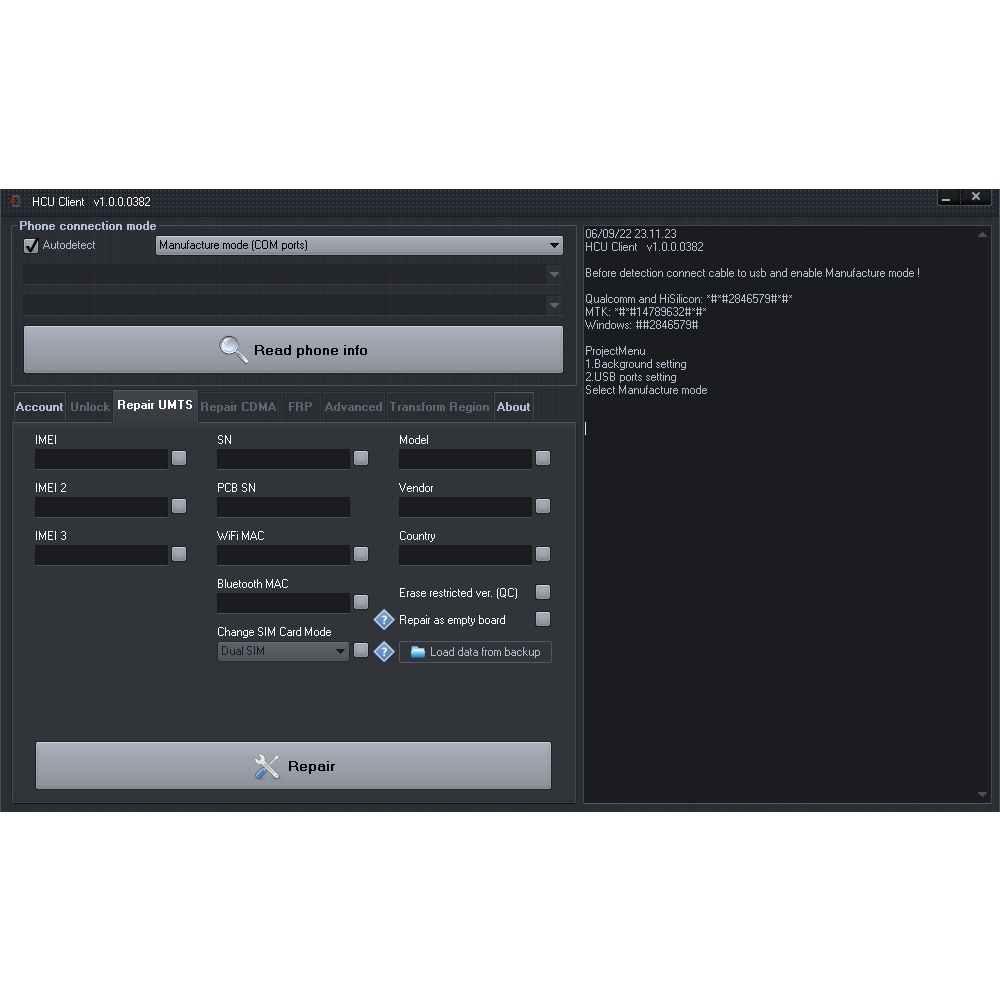The image size is (1000, 1000).
Task: Click folder icon in Load data from backup
Action: tap(418, 652)
